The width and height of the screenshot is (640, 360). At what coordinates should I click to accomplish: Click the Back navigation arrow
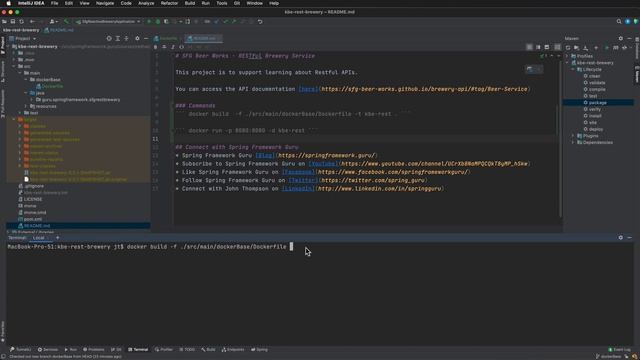(32, 21)
